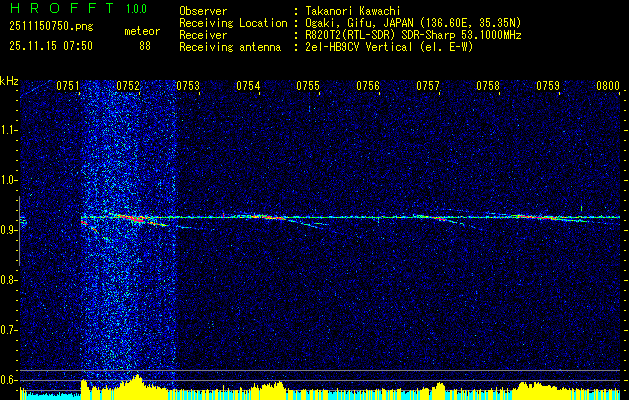
Task: Click frequency axis label 0.8
Action: pos(9,280)
